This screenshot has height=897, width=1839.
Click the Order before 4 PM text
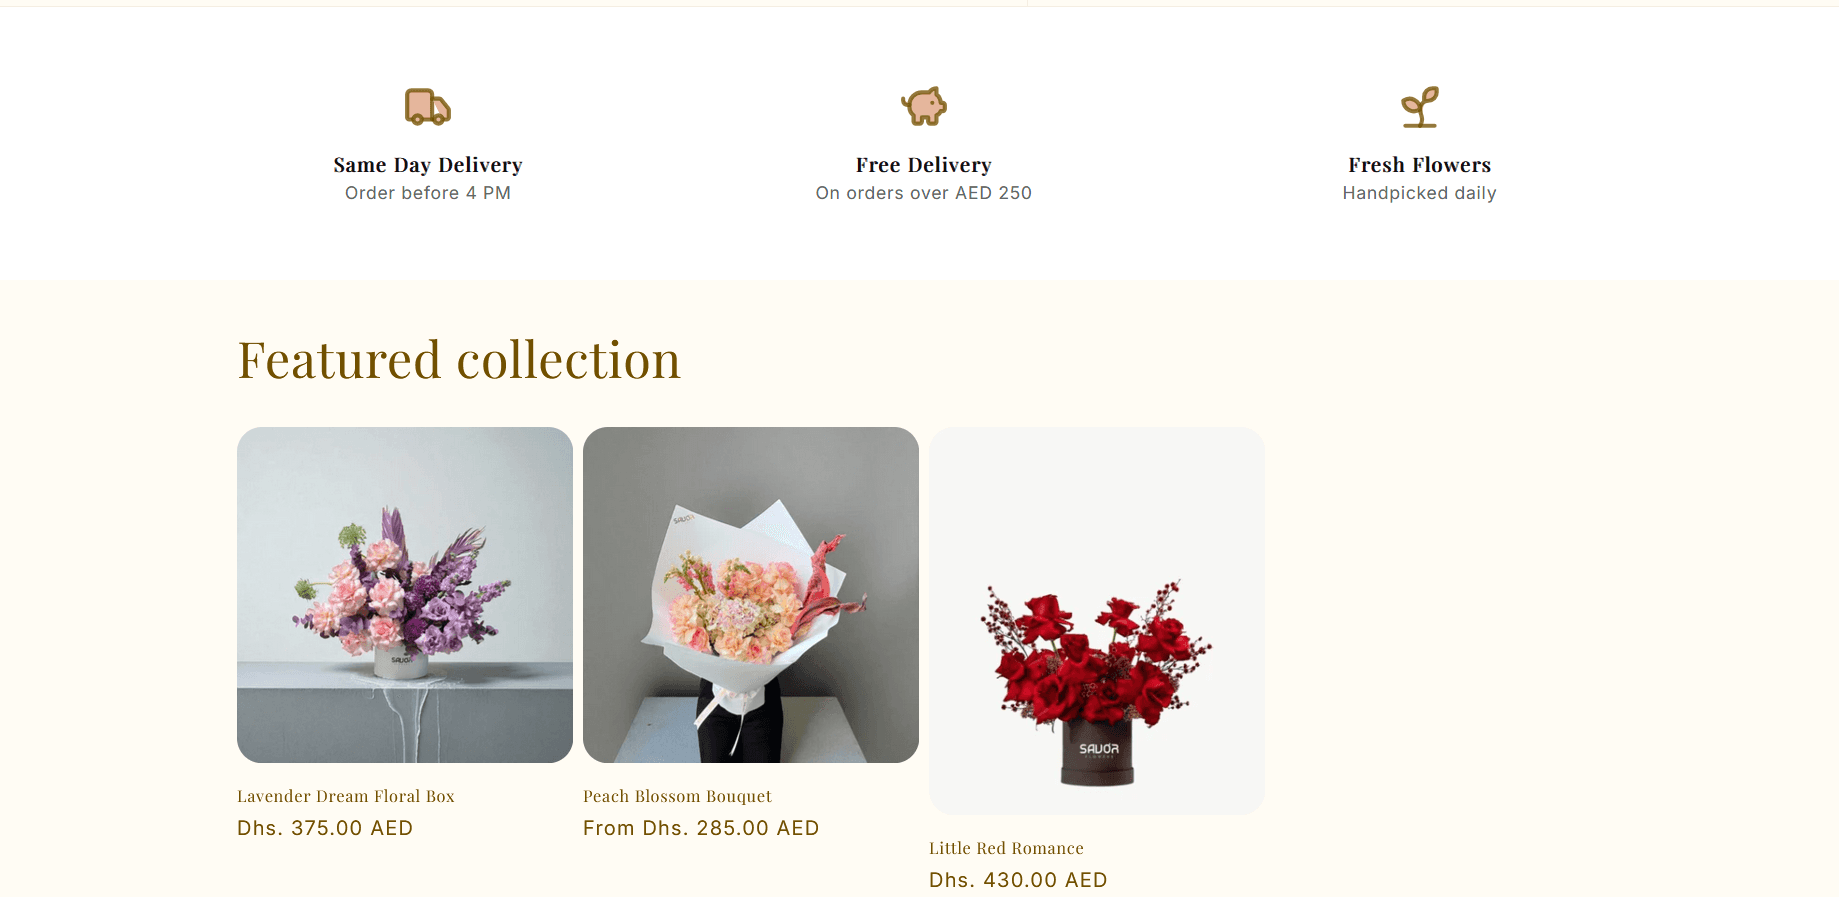428,193
